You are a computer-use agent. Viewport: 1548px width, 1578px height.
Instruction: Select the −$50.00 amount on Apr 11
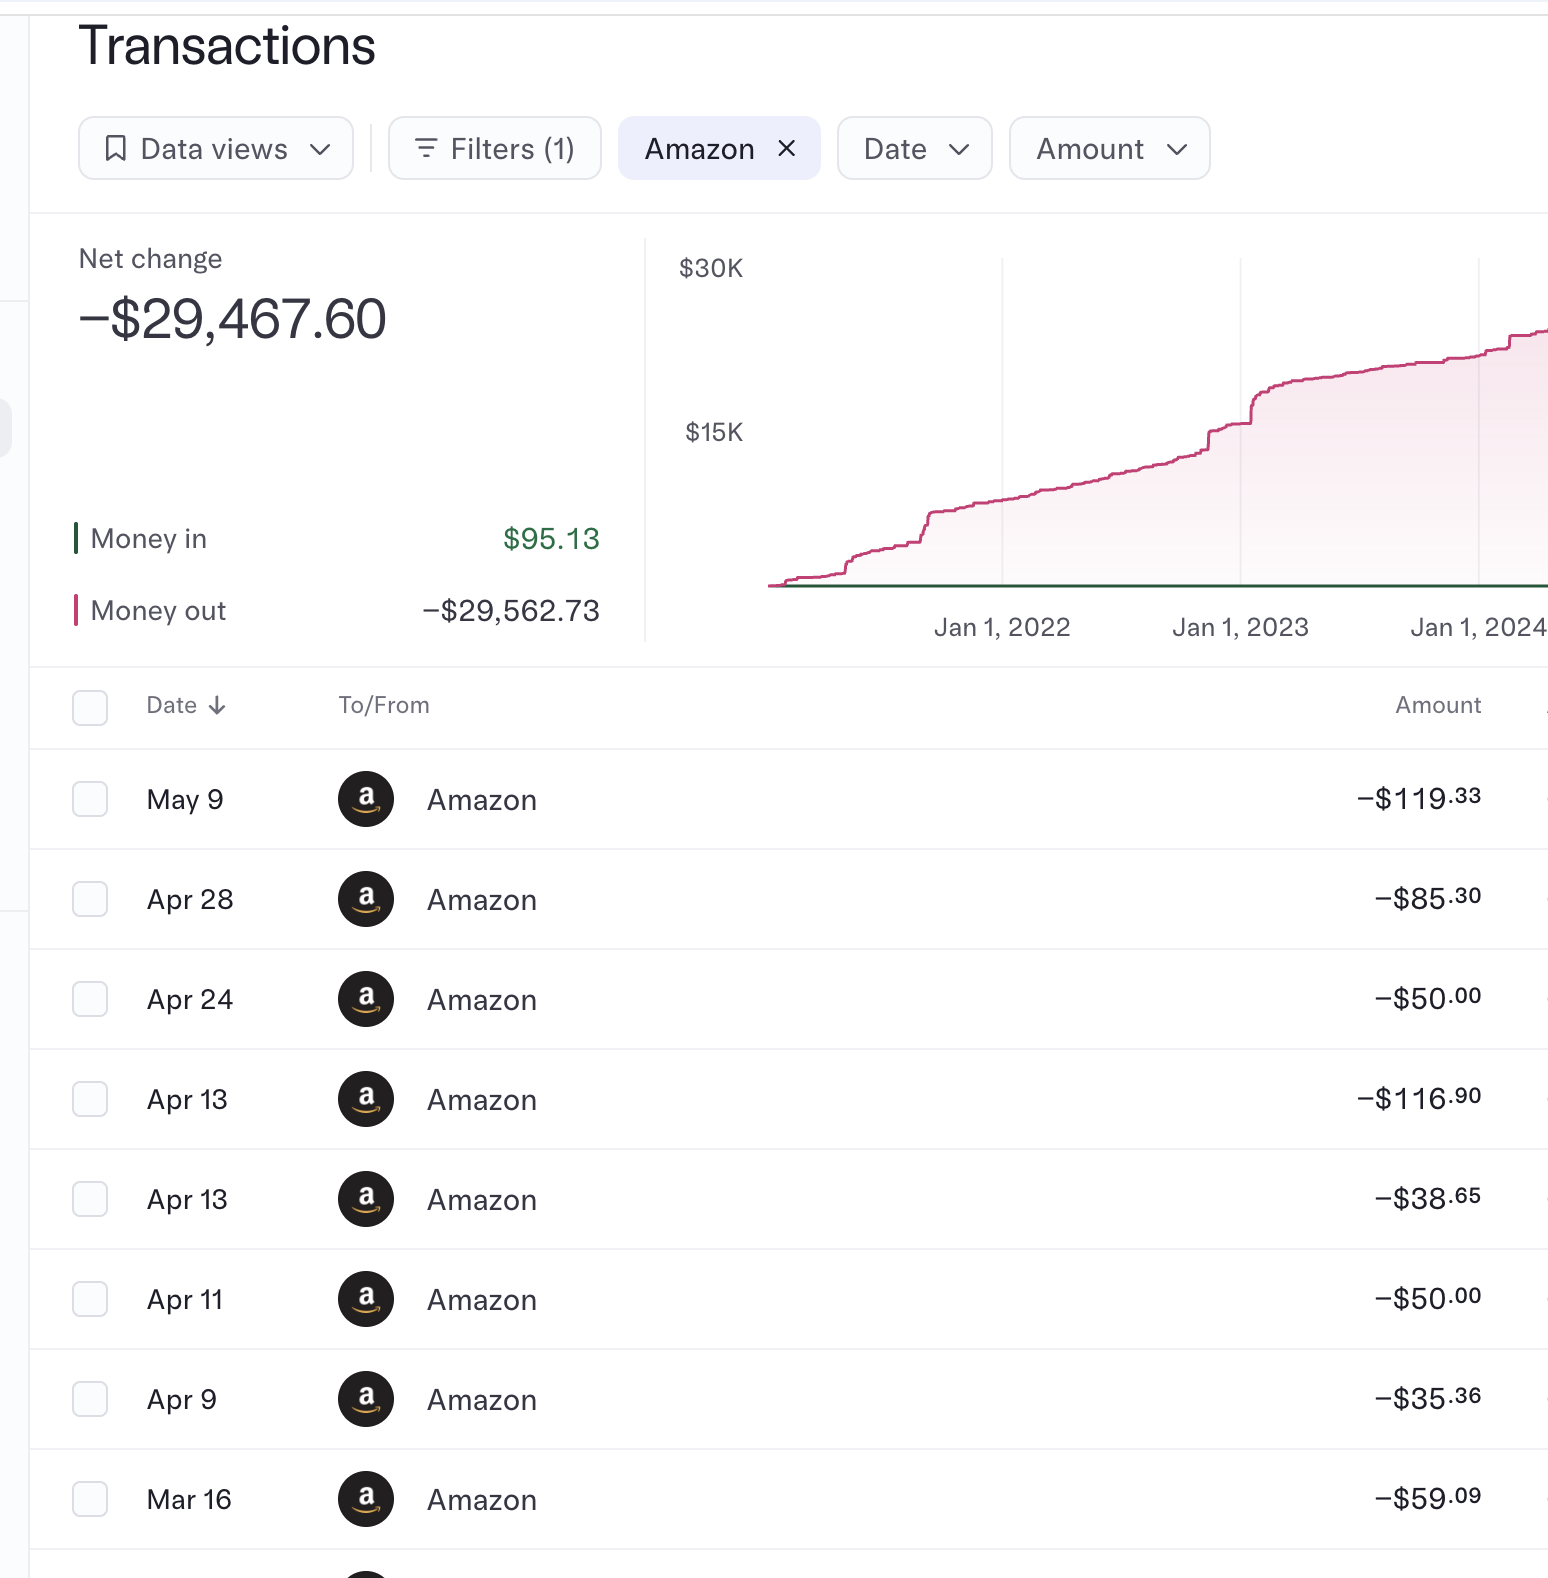(1428, 1298)
